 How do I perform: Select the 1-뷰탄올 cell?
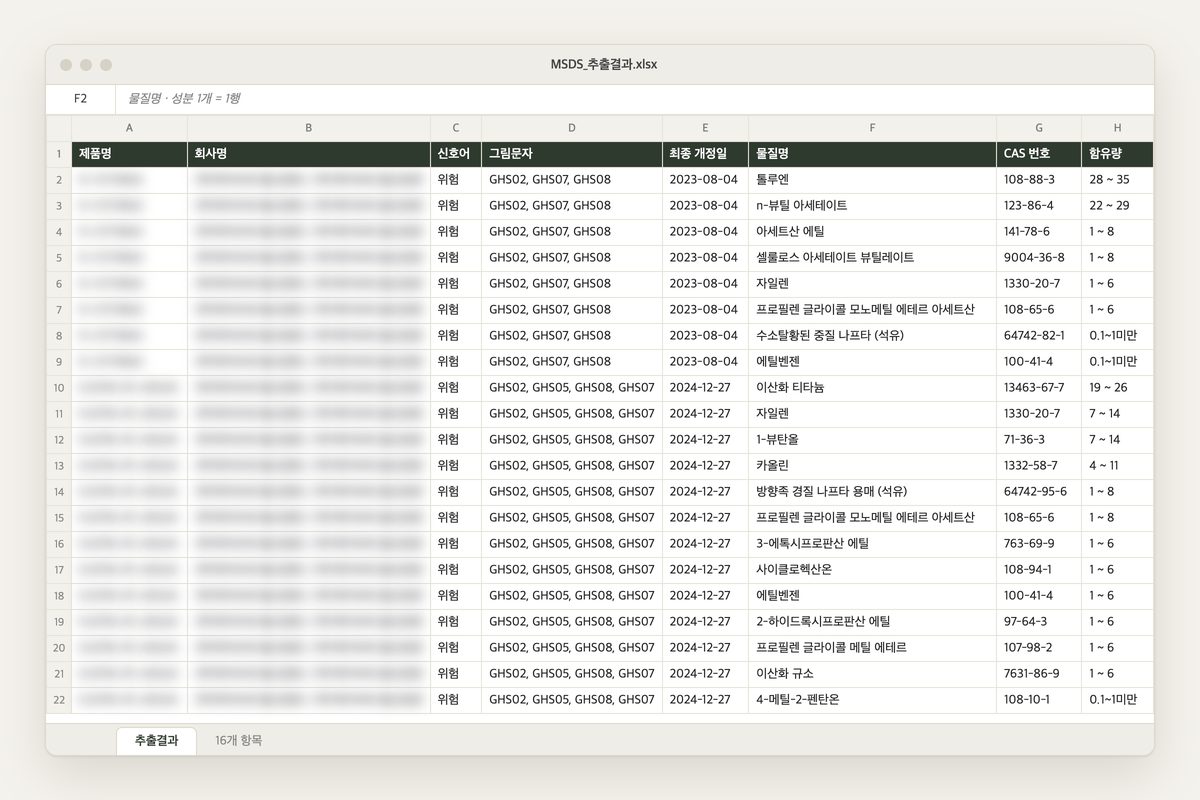click(x=872, y=440)
